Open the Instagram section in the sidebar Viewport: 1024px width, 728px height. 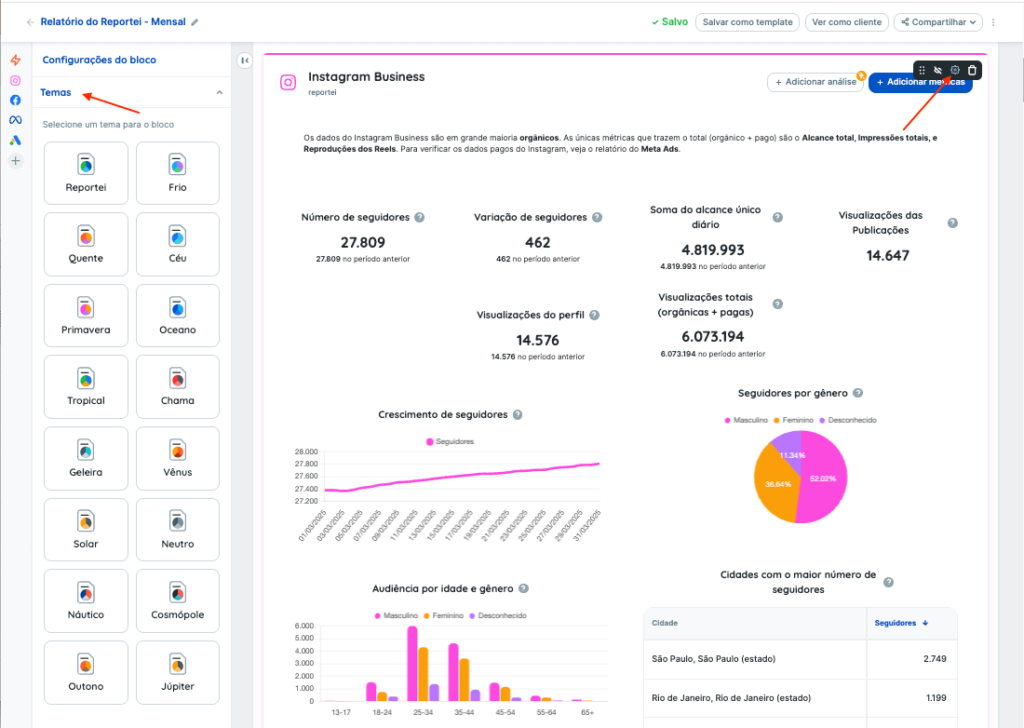15,80
